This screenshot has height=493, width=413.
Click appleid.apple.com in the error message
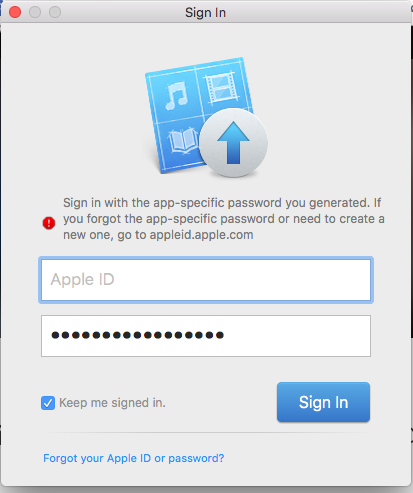pos(201,235)
